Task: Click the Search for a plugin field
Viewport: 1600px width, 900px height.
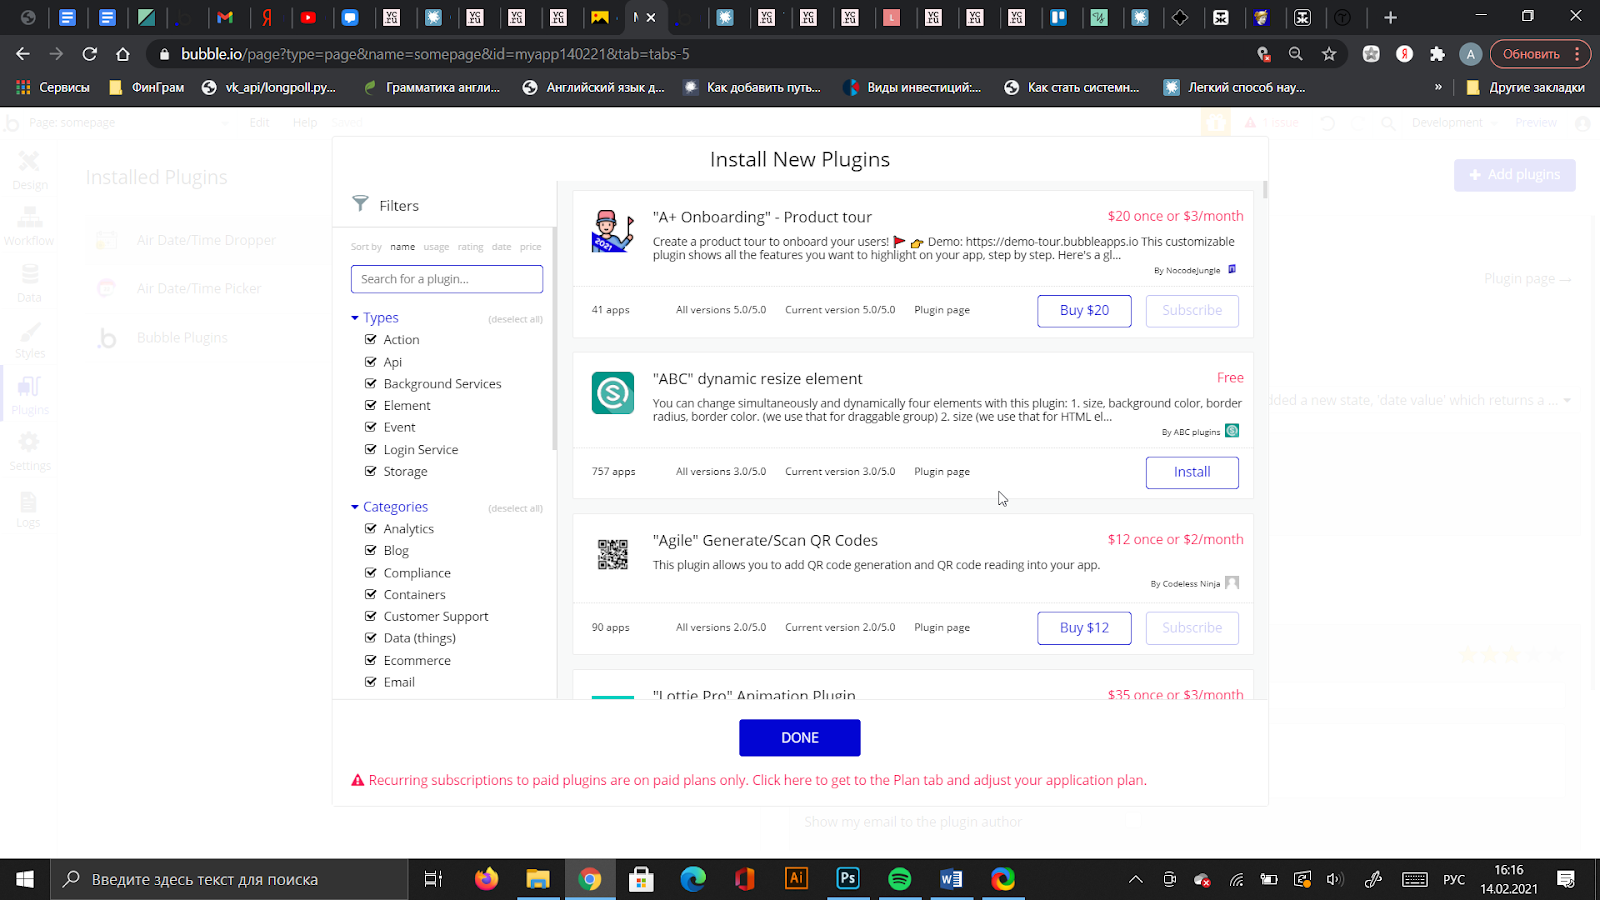Action: pyautogui.click(x=446, y=279)
